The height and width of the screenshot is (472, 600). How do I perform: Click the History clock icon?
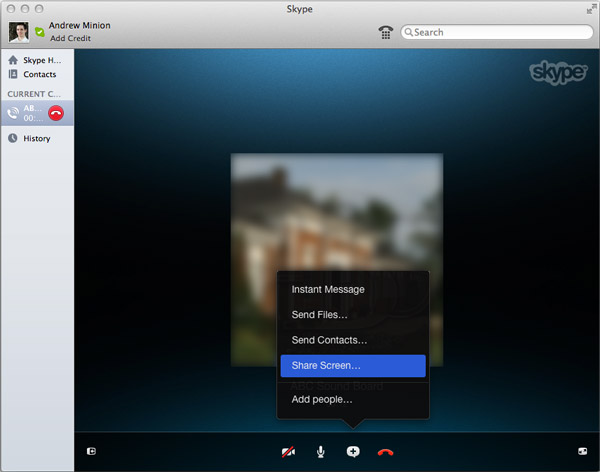[x=13, y=138]
